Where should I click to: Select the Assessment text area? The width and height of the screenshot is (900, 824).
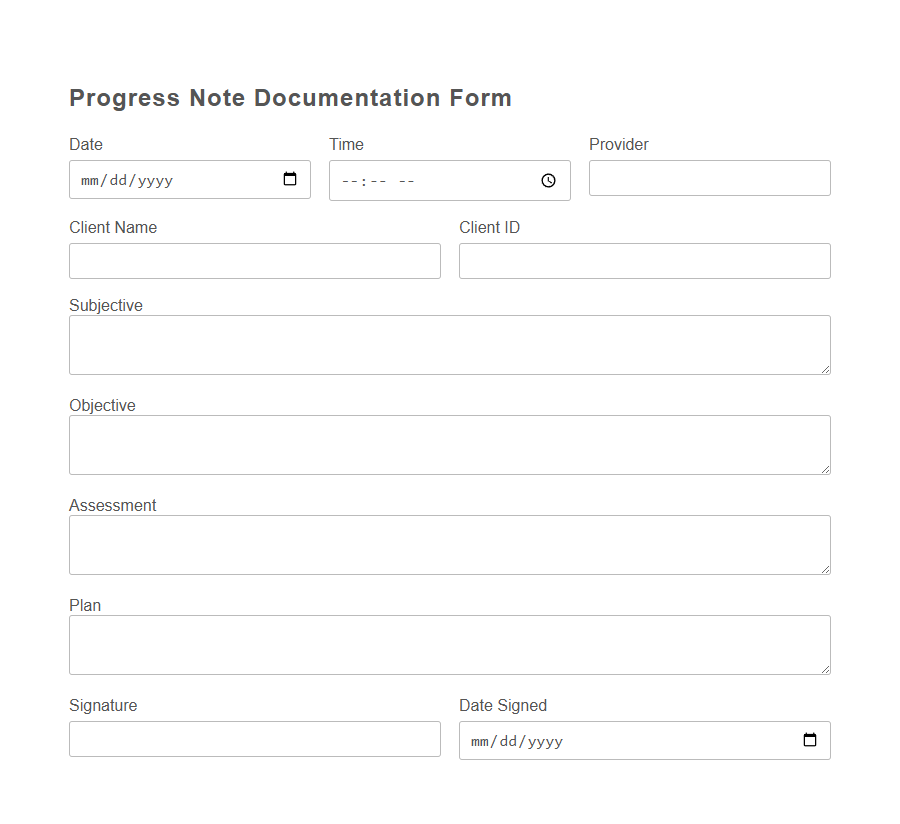click(x=449, y=544)
